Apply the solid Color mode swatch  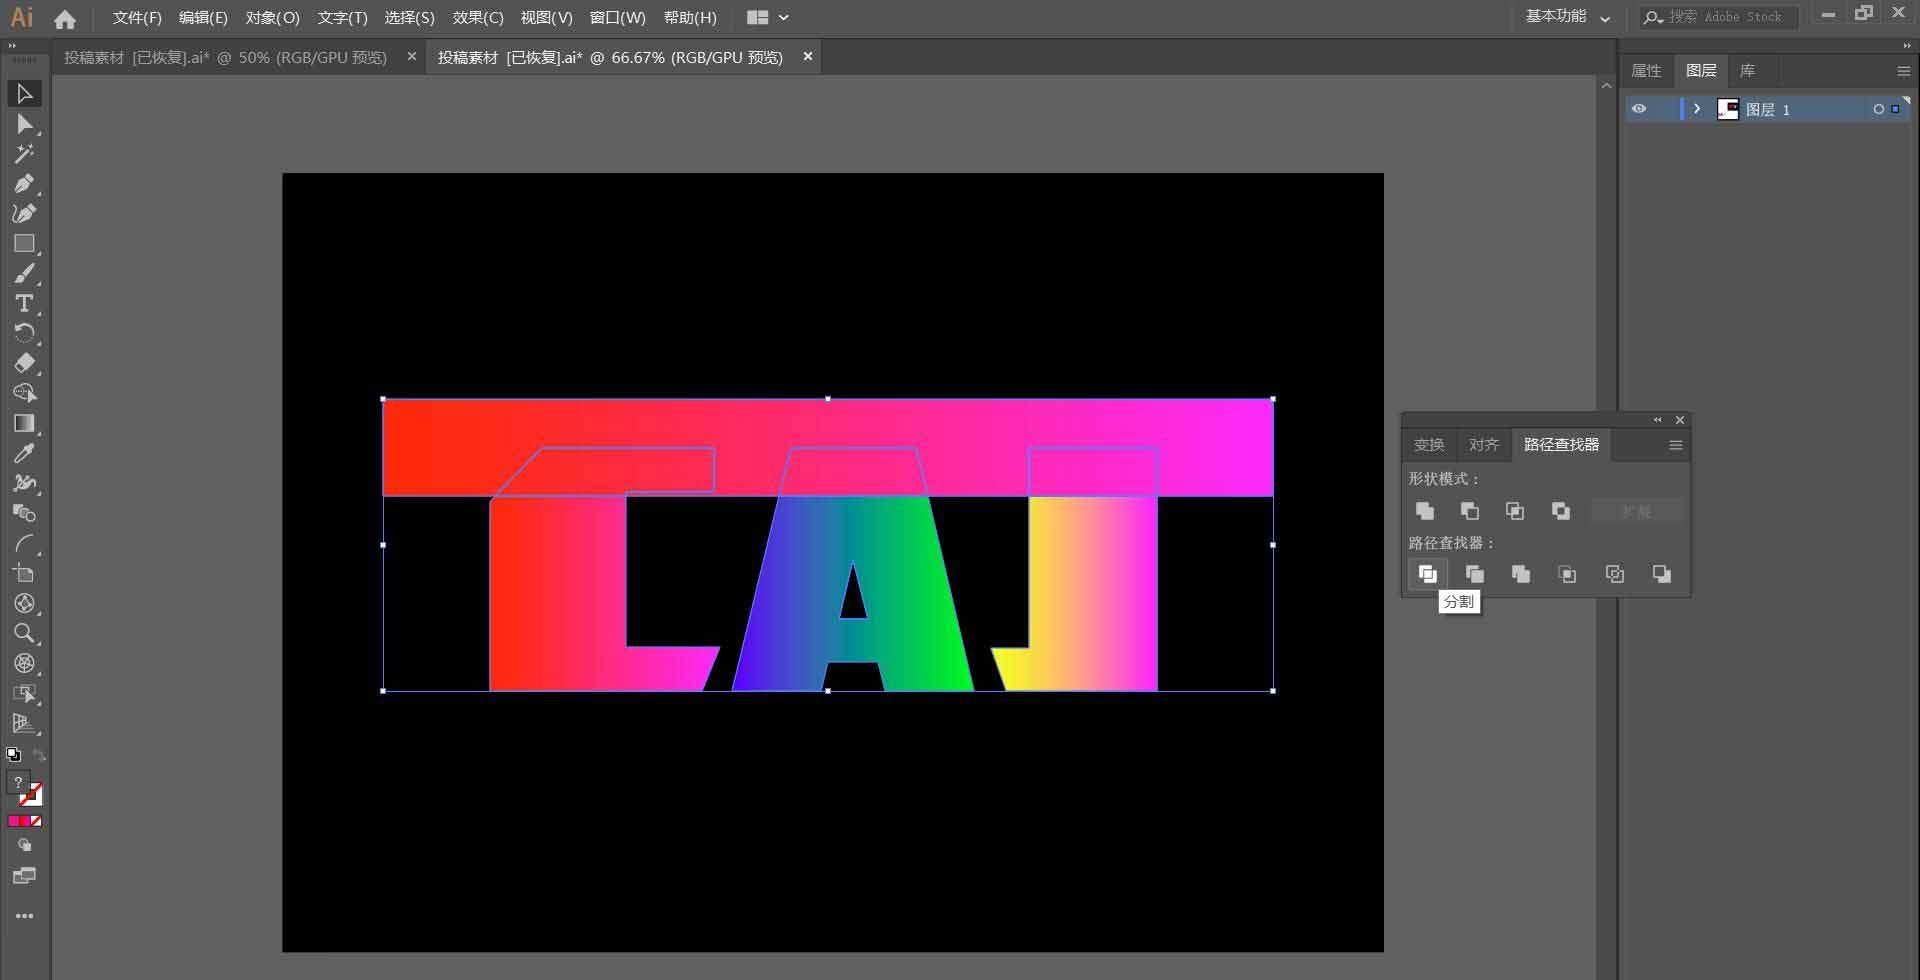tap(12, 821)
